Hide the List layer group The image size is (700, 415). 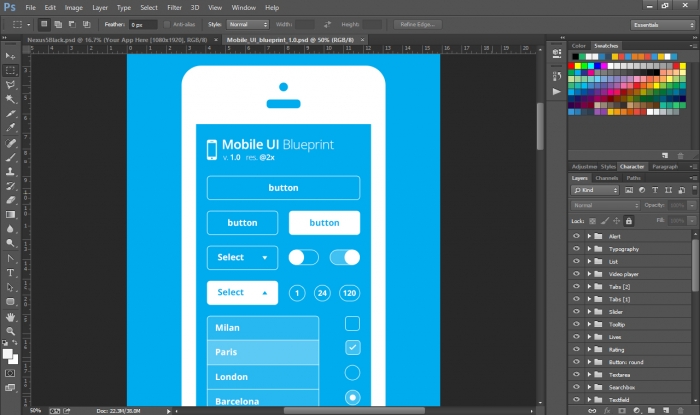[x=576, y=261]
